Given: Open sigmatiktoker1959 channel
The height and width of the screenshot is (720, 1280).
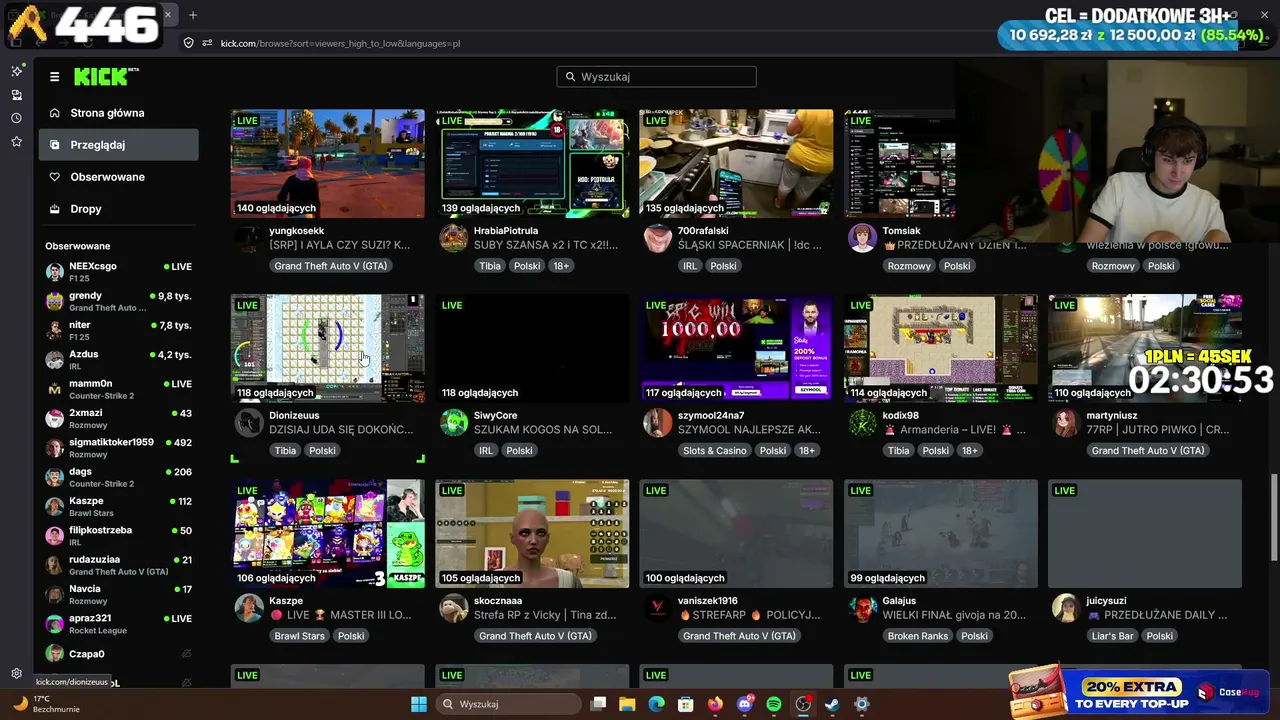Looking at the screenshot, I should click(x=118, y=447).
